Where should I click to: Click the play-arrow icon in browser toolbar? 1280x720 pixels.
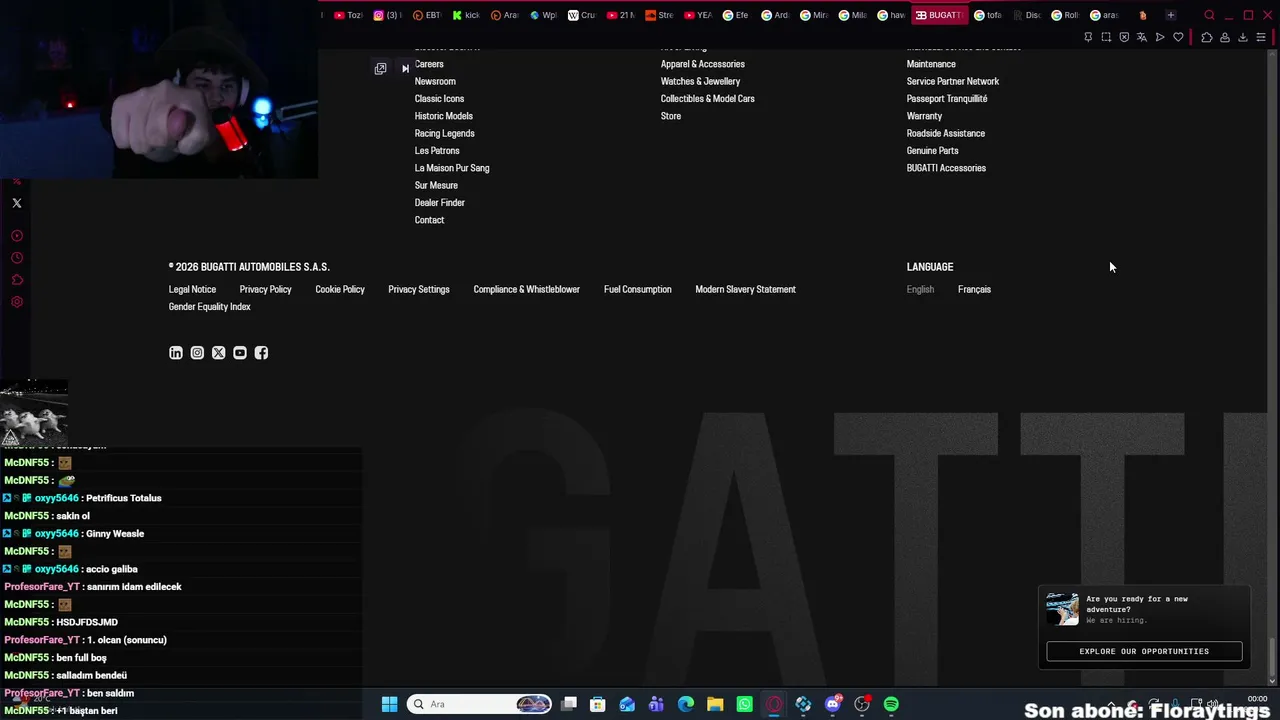tap(1160, 38)
